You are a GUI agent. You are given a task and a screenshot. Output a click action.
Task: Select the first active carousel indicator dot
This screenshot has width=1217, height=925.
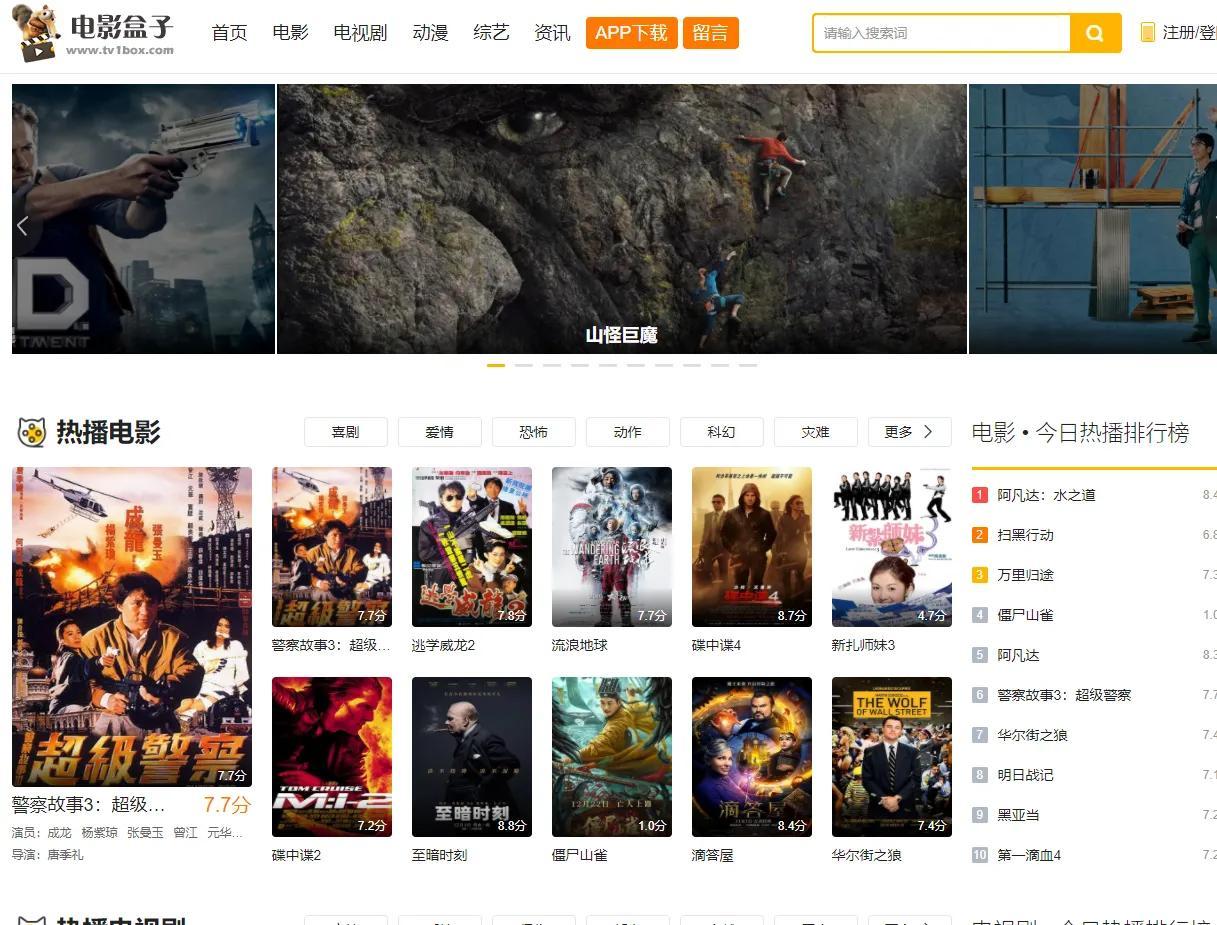tap(496, 365)
